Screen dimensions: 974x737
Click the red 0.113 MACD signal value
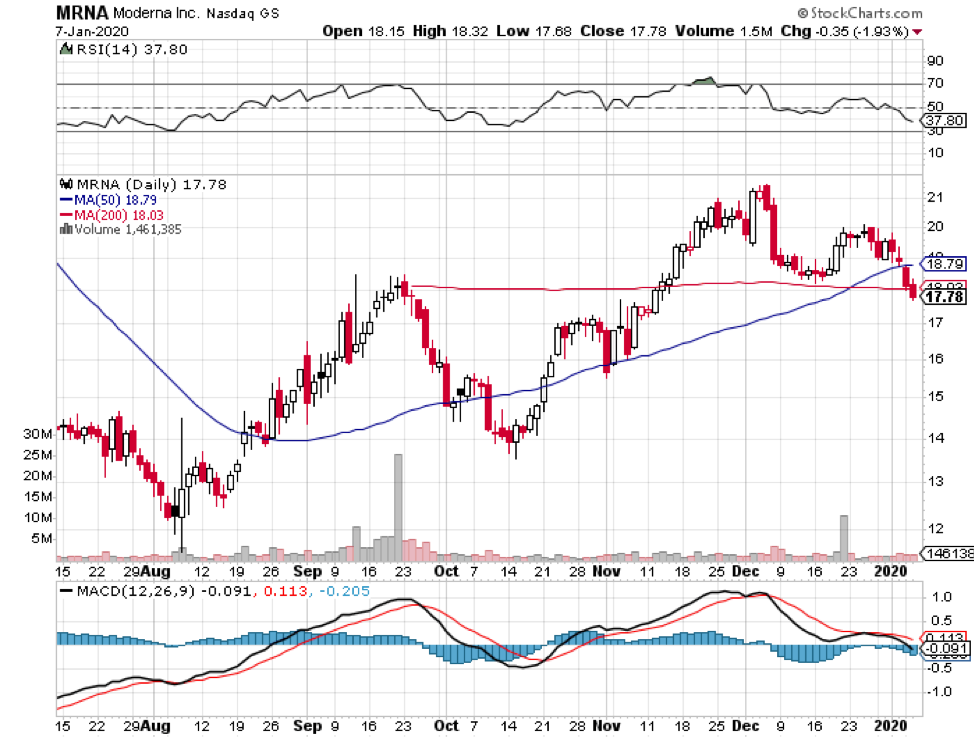tap(286, 591)
